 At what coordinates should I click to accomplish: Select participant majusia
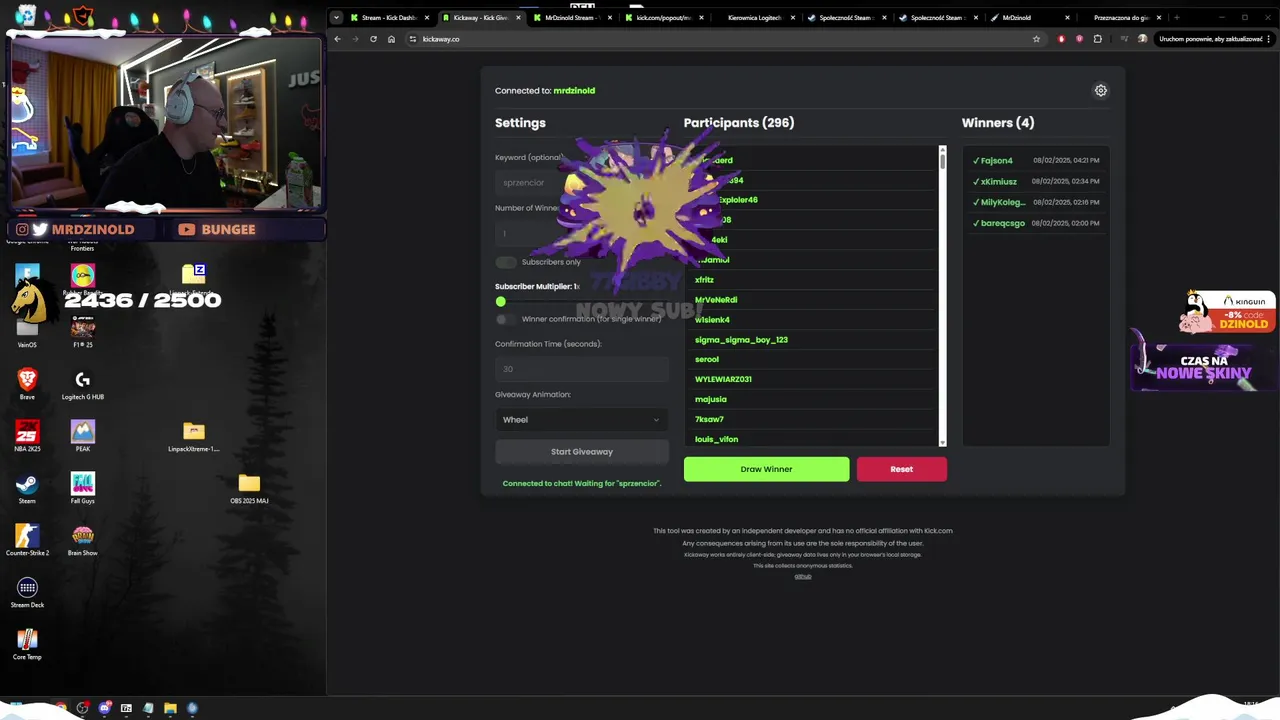tap(711, 399)
